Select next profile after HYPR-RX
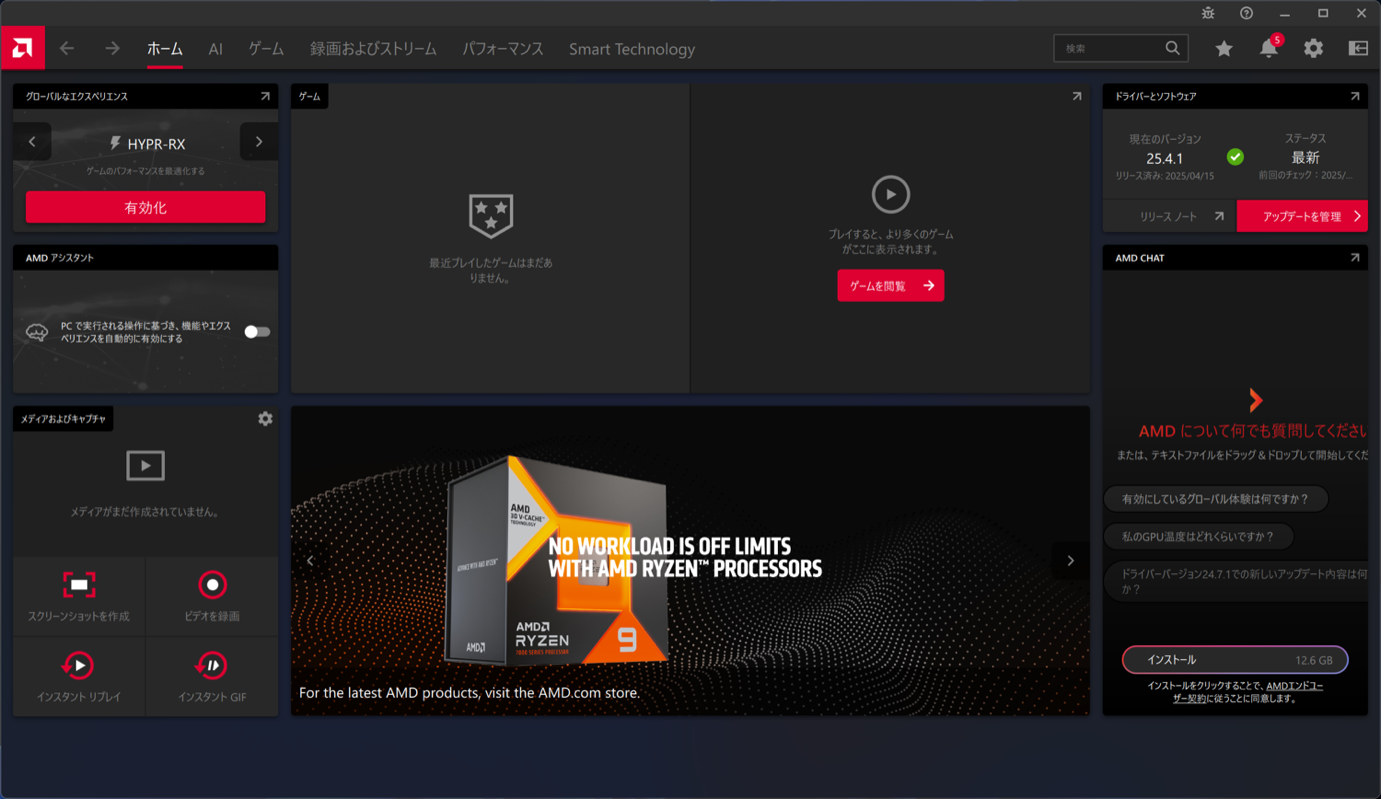This screenshot has height=799, width=1381. (x=259, y=142)
